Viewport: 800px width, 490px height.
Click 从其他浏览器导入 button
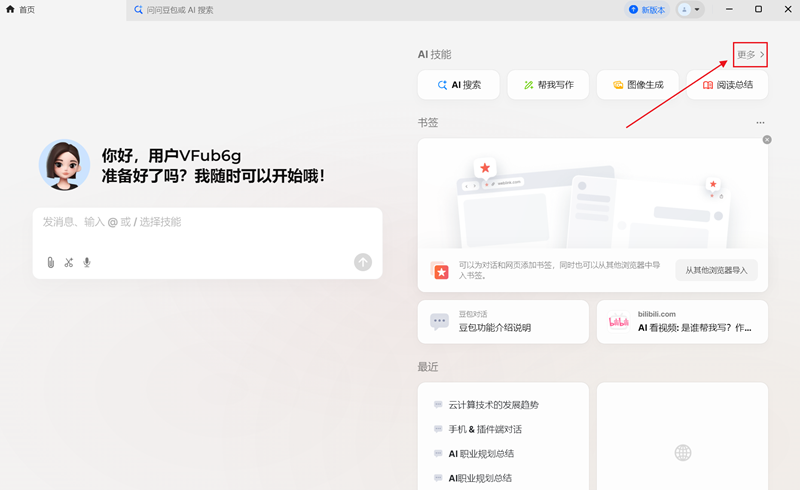716,270
